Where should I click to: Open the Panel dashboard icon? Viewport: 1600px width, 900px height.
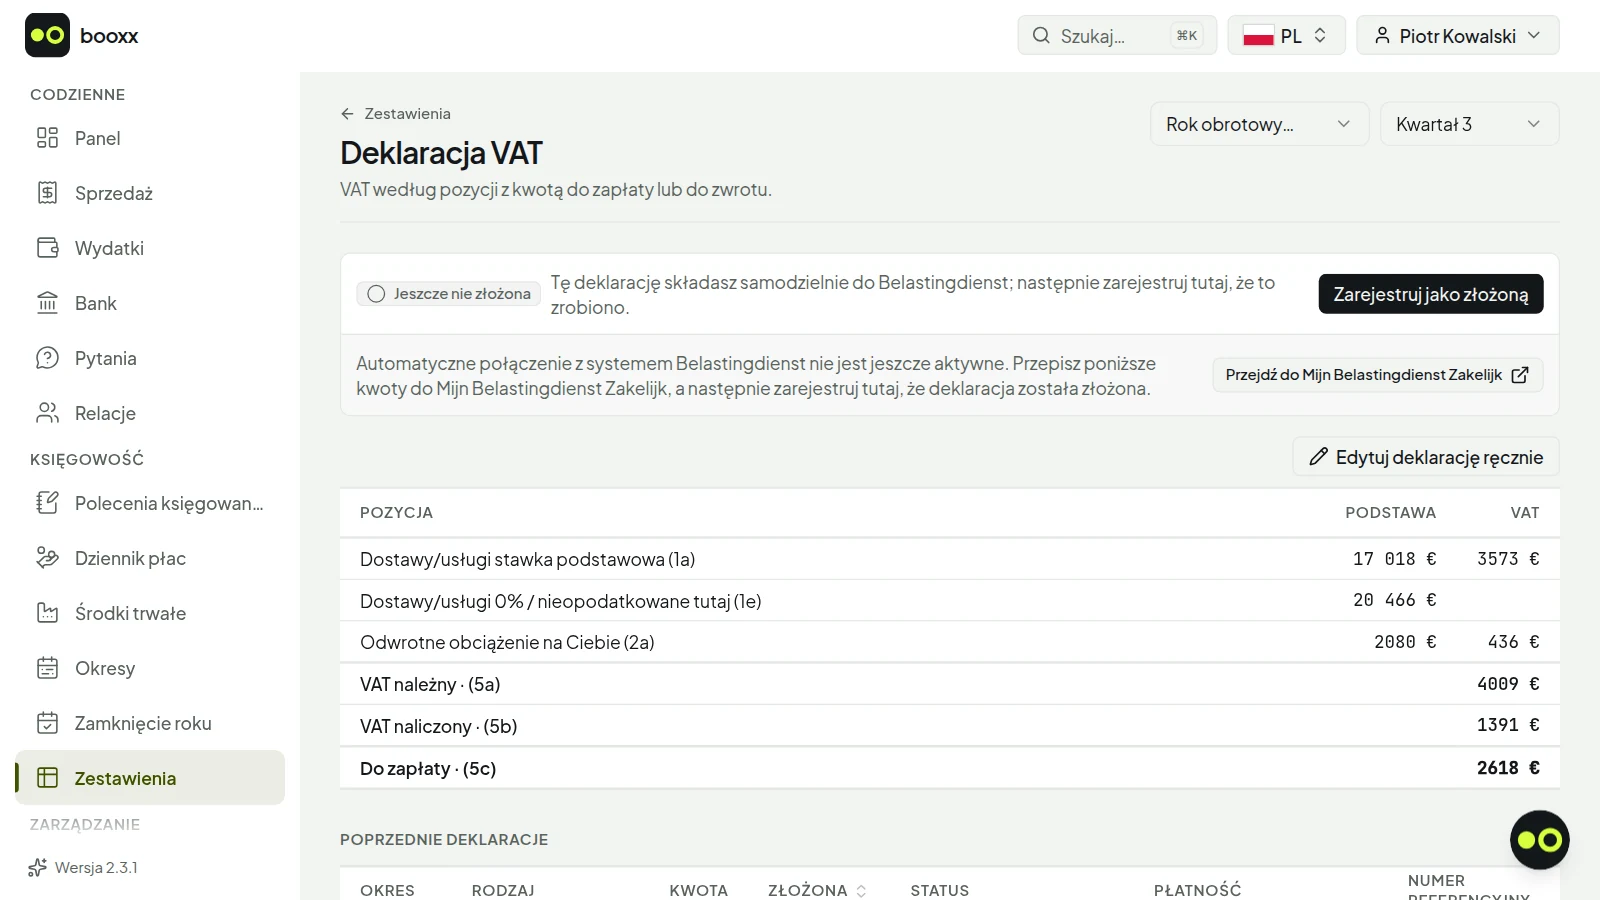click(47, 138)
